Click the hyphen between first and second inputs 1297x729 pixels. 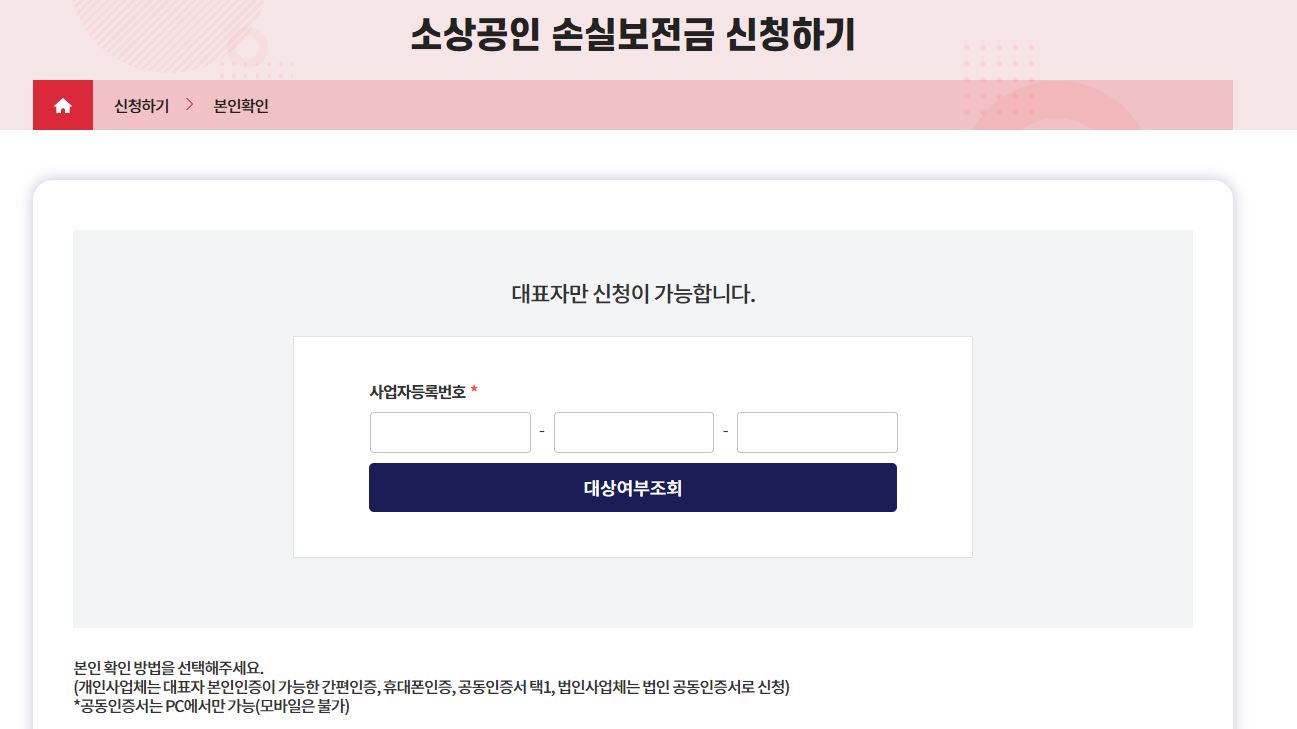click(541, 431)
